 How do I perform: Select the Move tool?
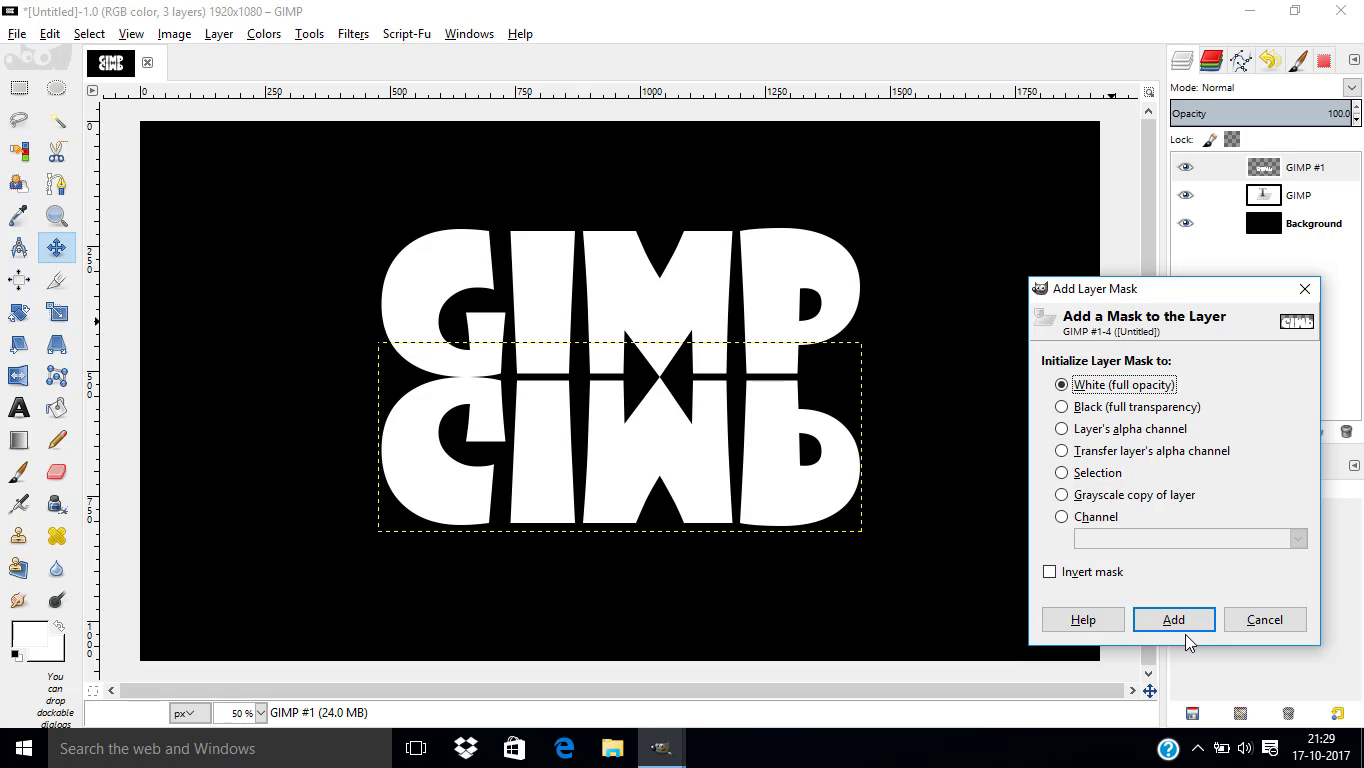[x=57, y=248]
